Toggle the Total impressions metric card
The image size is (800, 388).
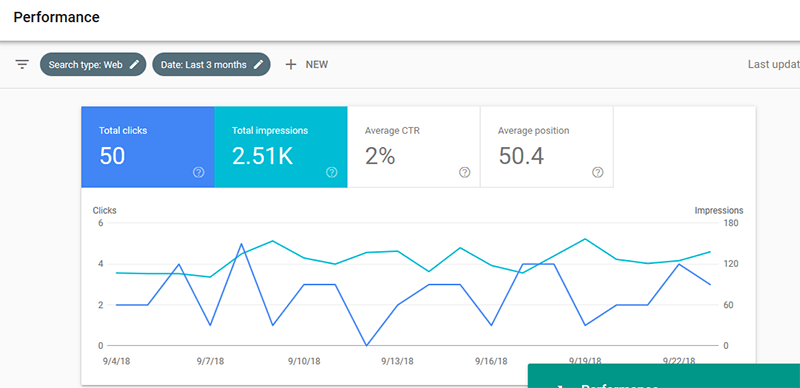281,147
